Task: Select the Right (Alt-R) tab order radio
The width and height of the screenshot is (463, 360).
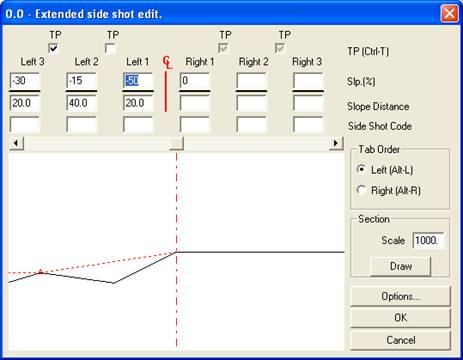Action: (361, 190)
